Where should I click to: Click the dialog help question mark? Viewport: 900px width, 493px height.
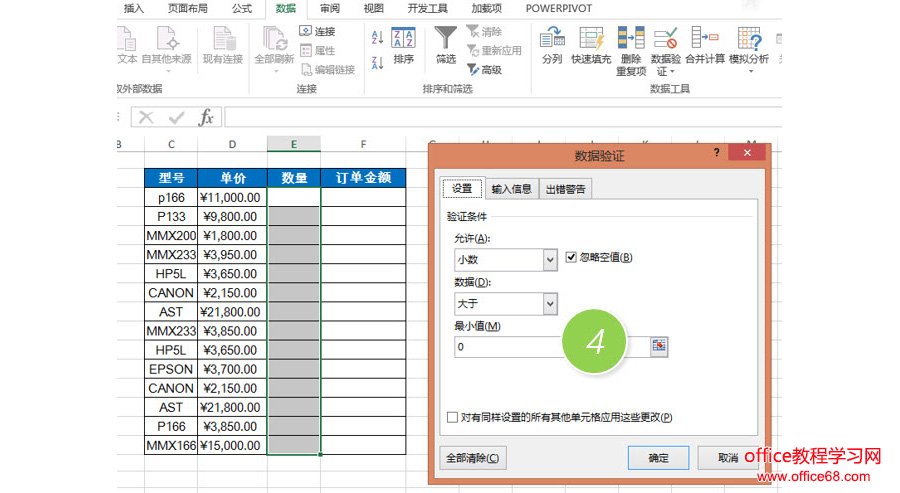716,152
